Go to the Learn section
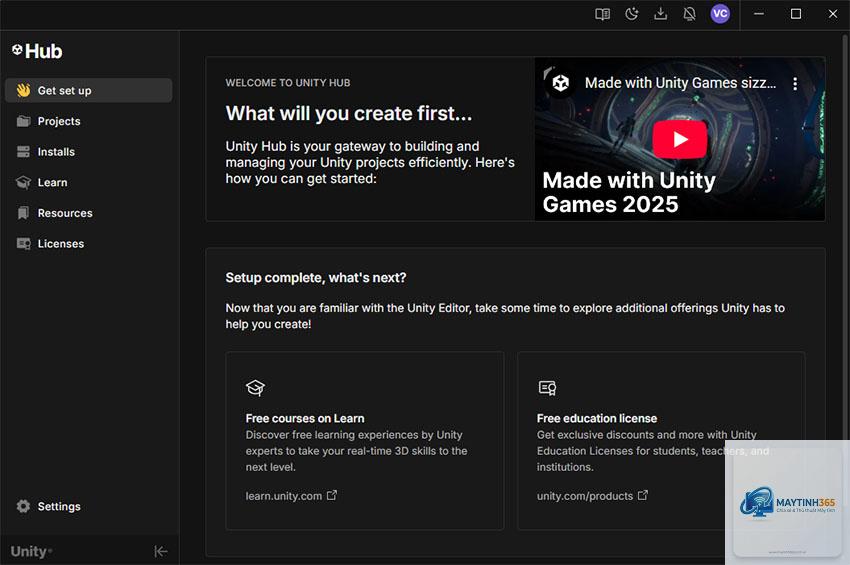The height and width of the screenshot is (565, 850). [88, 182]
